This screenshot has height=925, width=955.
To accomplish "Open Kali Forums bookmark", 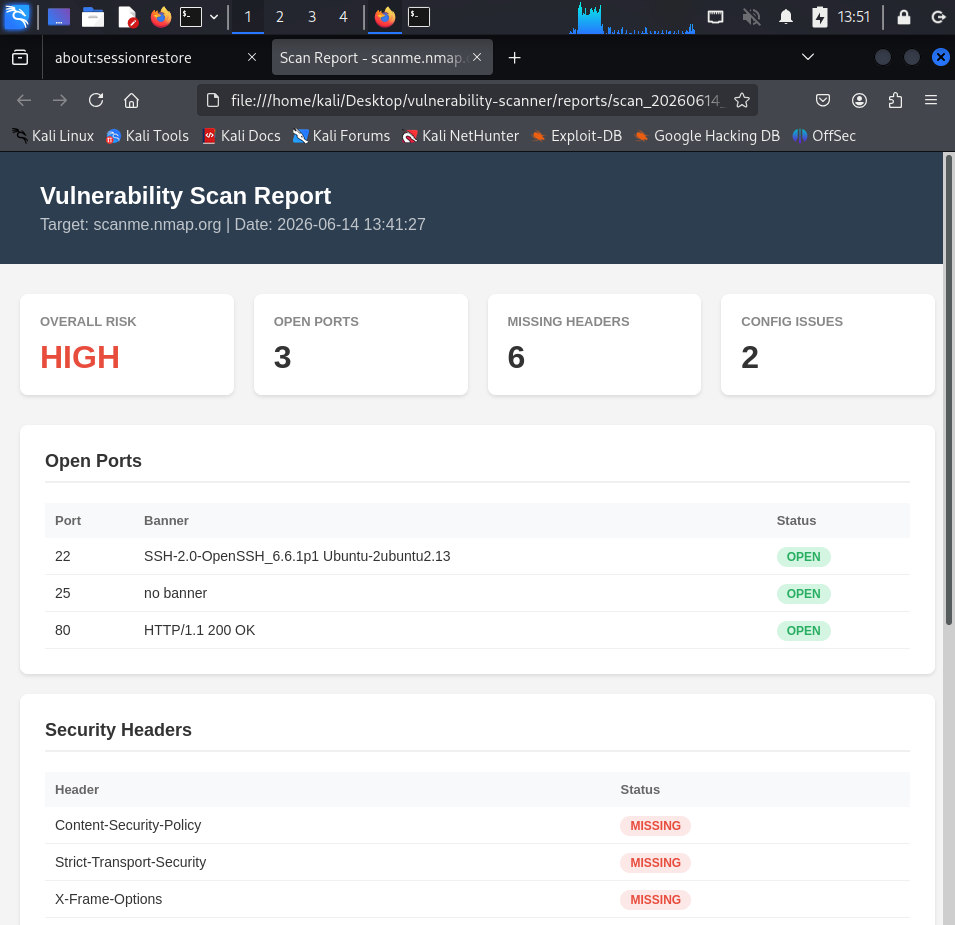I will pyautogui.click(x=341, y=136).
